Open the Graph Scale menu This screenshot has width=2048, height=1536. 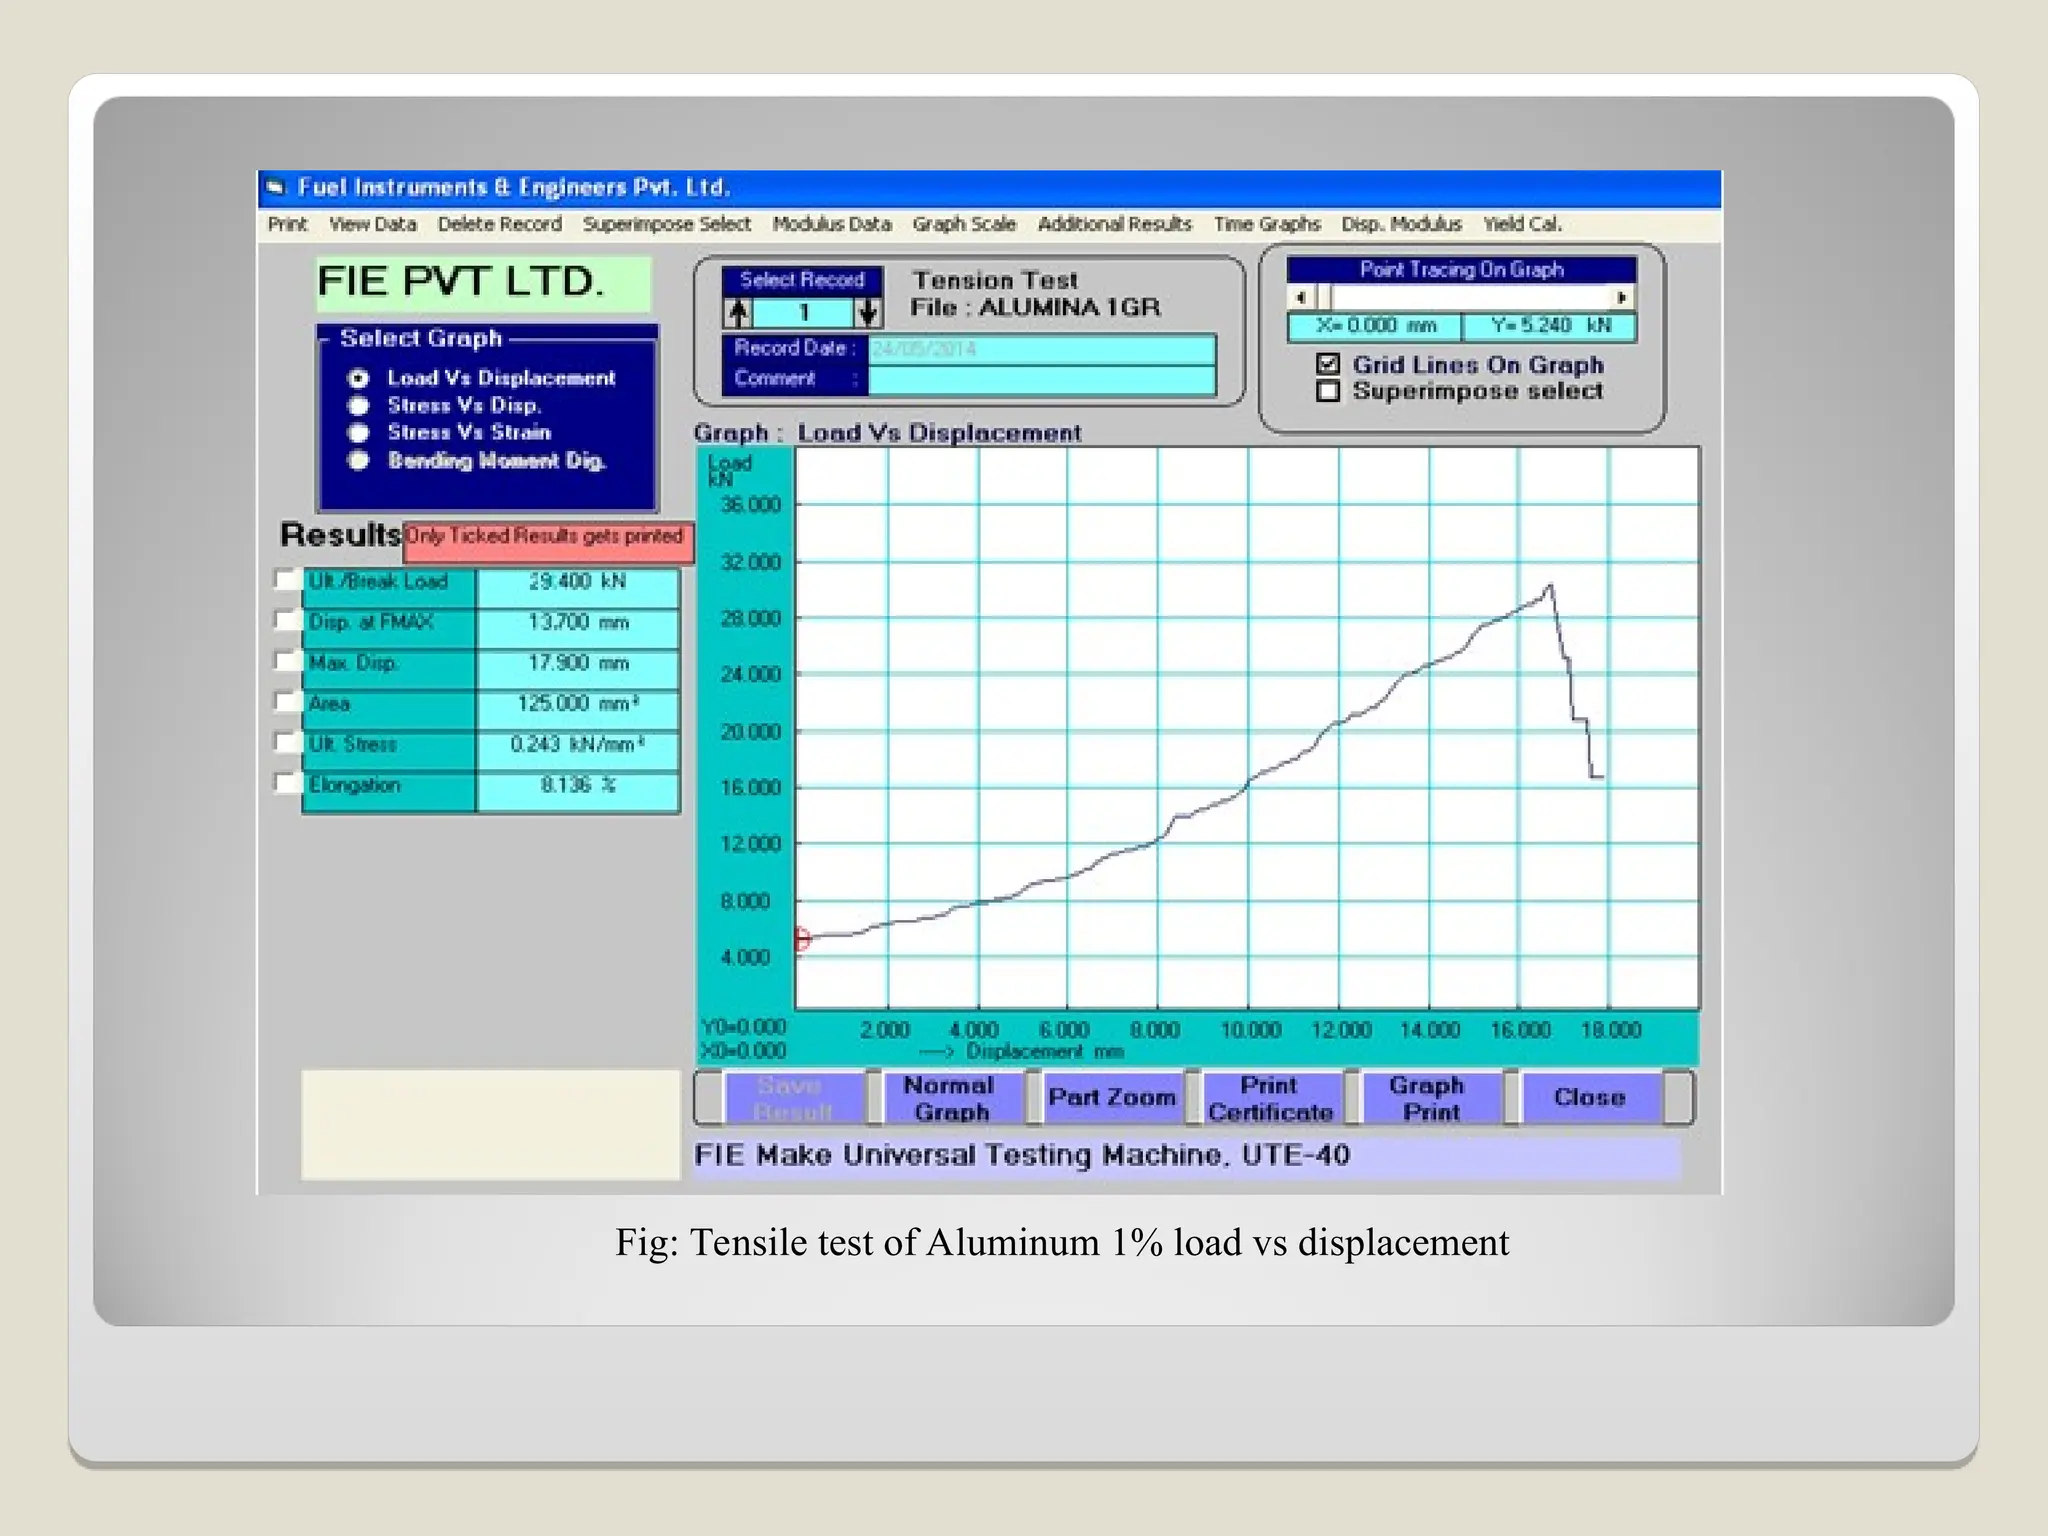963,224
